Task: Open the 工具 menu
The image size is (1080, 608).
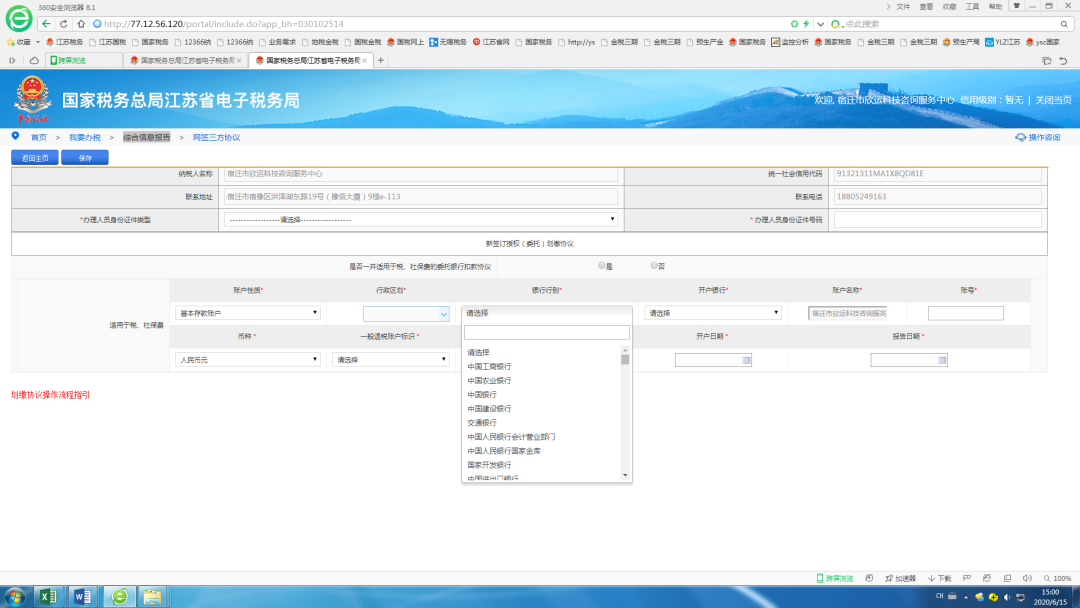Action: click(973, 6)
